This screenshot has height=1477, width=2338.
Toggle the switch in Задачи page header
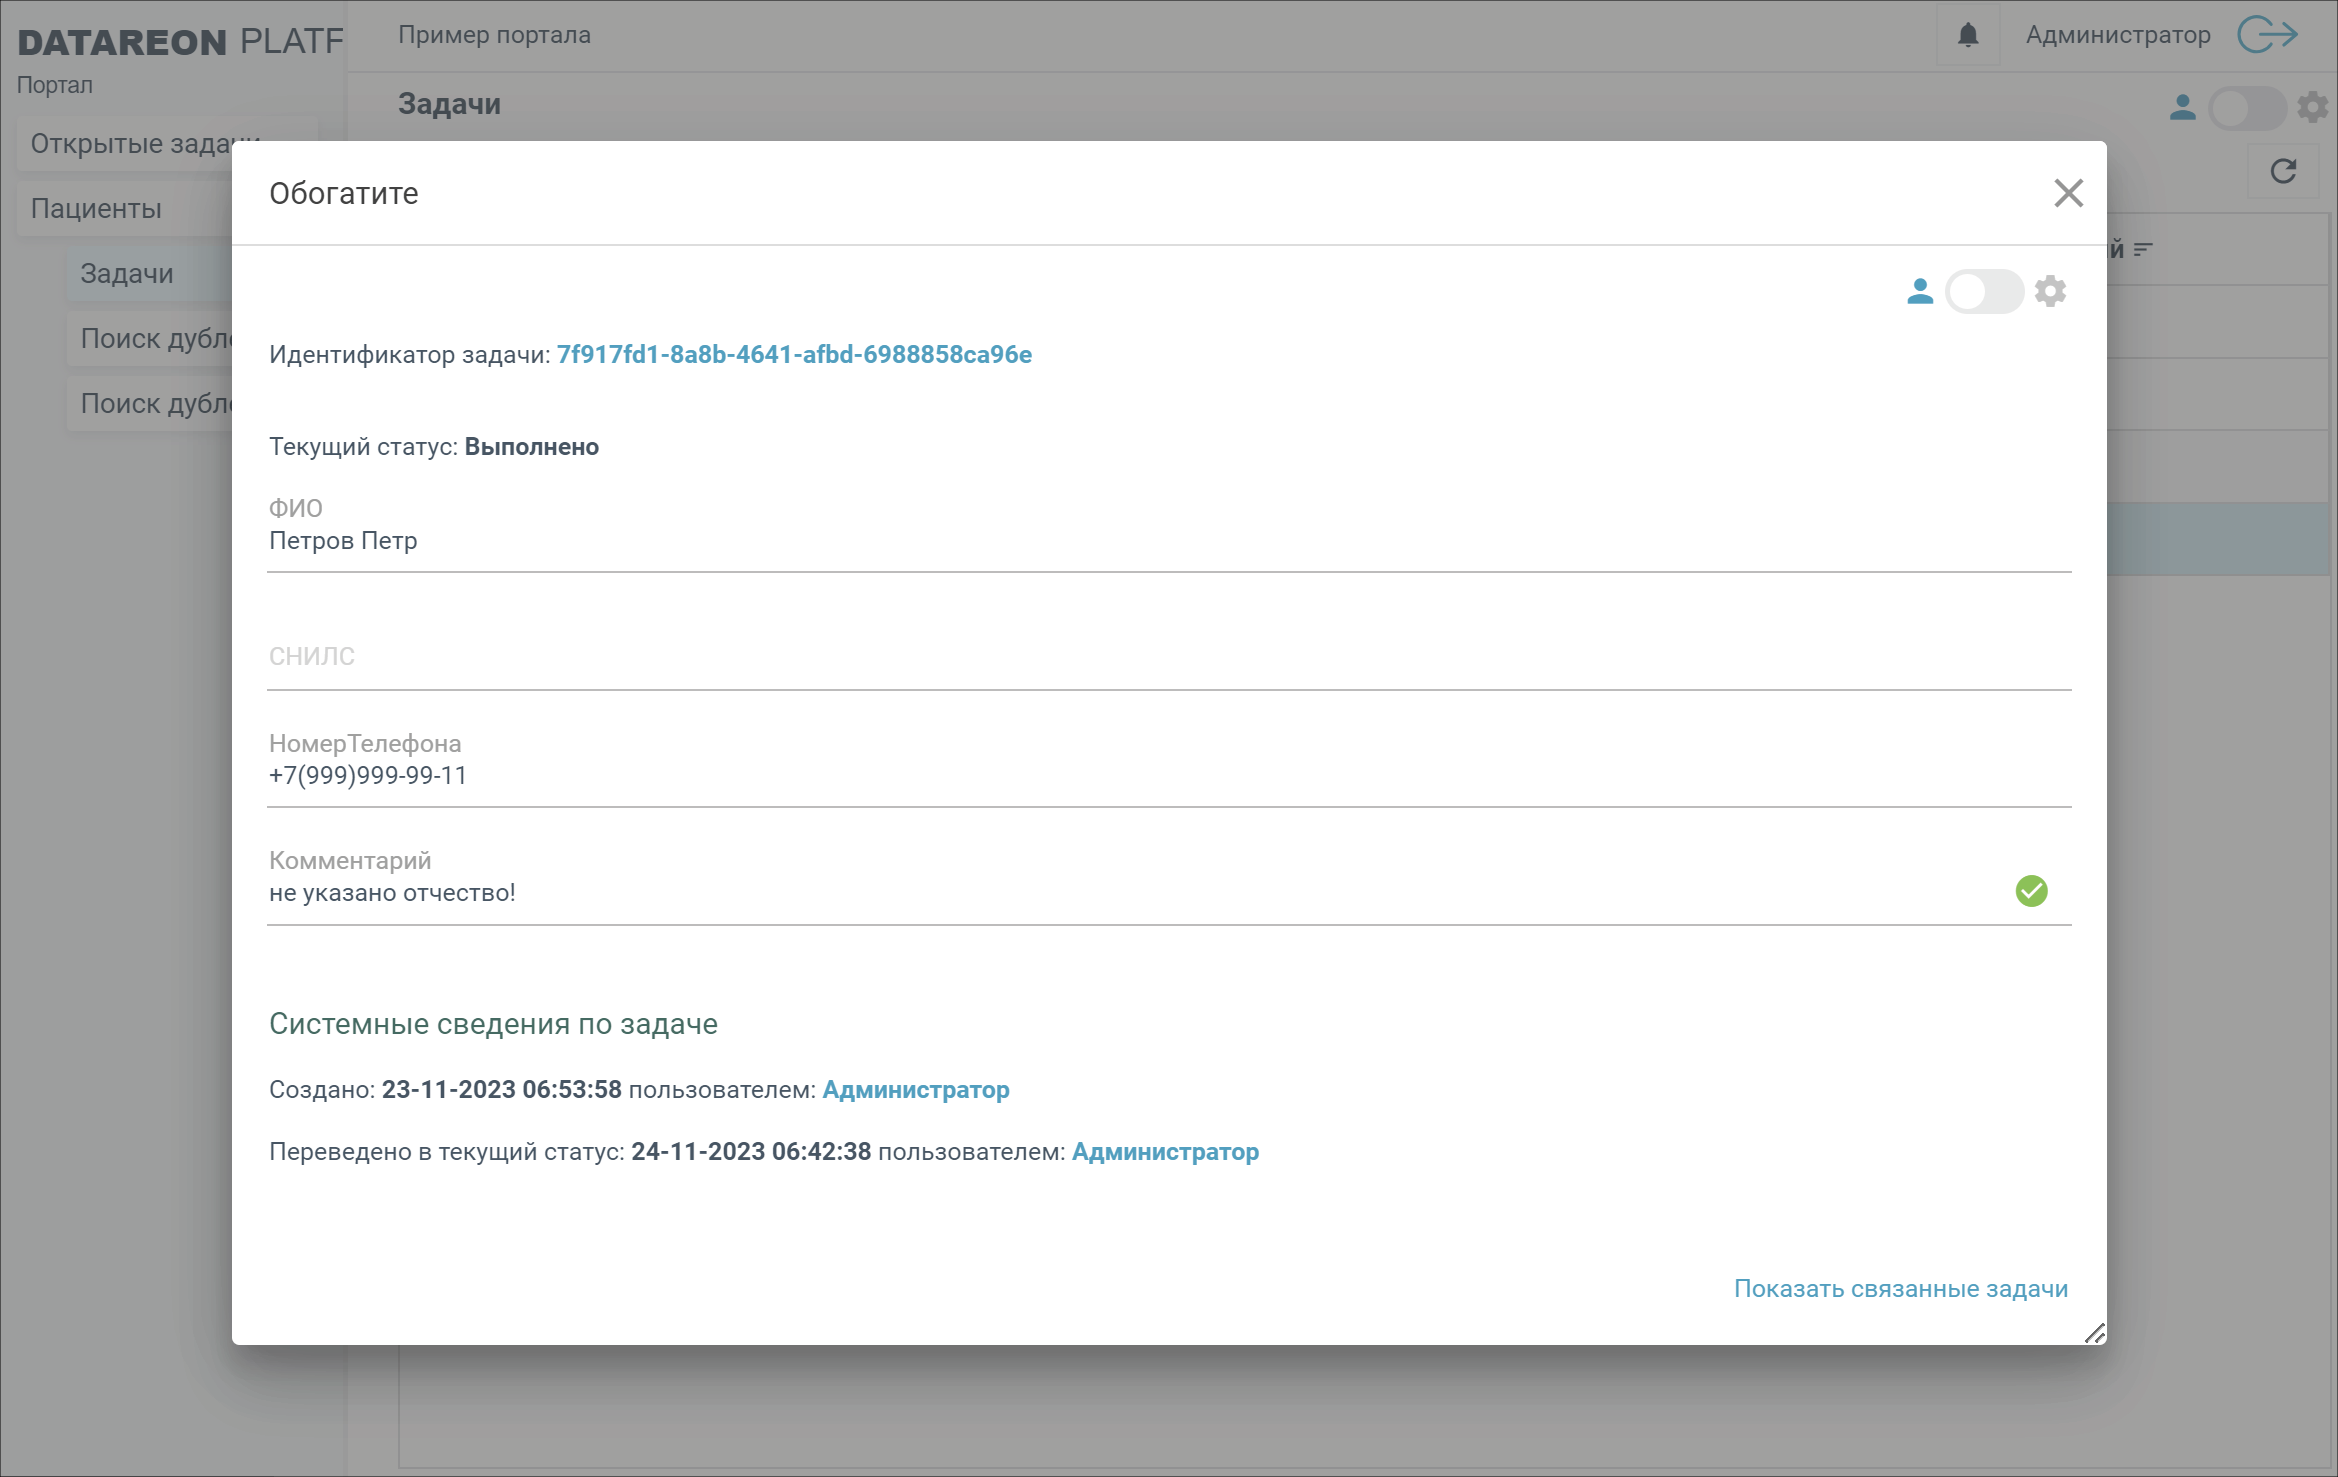pos(2246,107)
